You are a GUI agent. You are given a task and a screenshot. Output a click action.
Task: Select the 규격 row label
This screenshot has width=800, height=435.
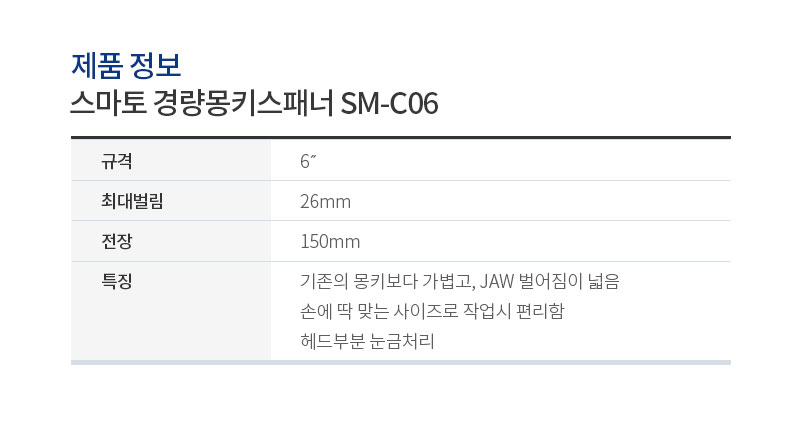[x=117, y=161]
